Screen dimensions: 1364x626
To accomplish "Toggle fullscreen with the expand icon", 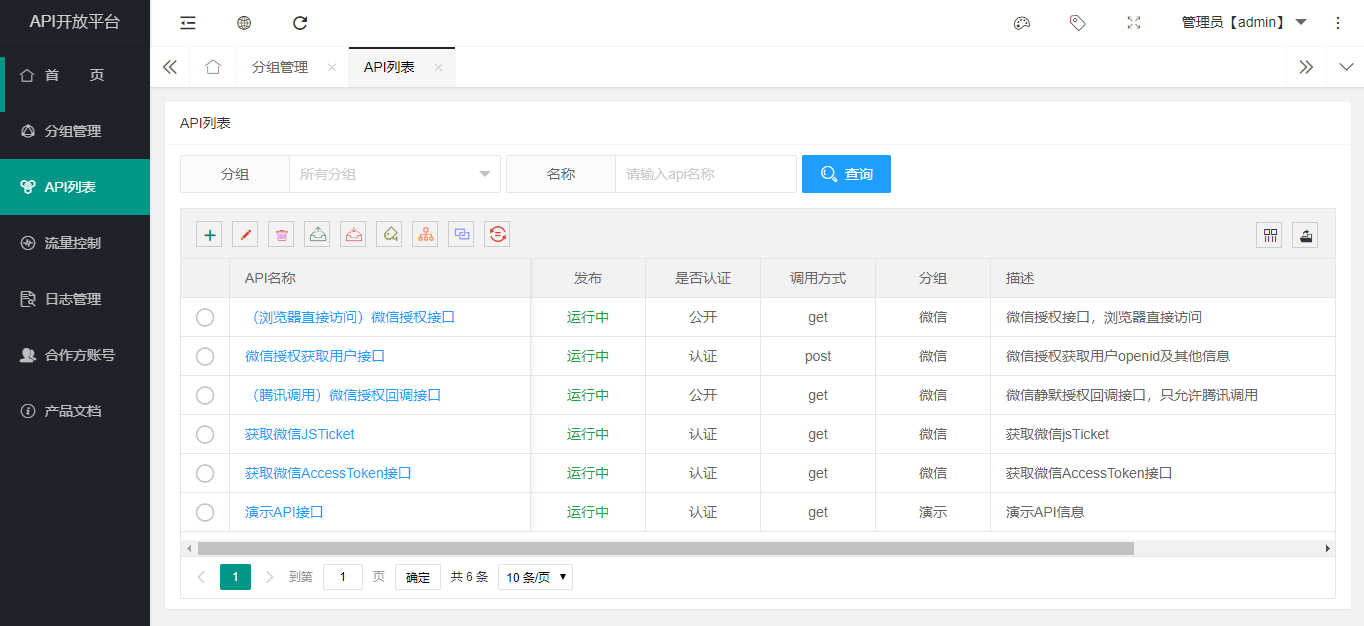I will (x=1134, y=23).
